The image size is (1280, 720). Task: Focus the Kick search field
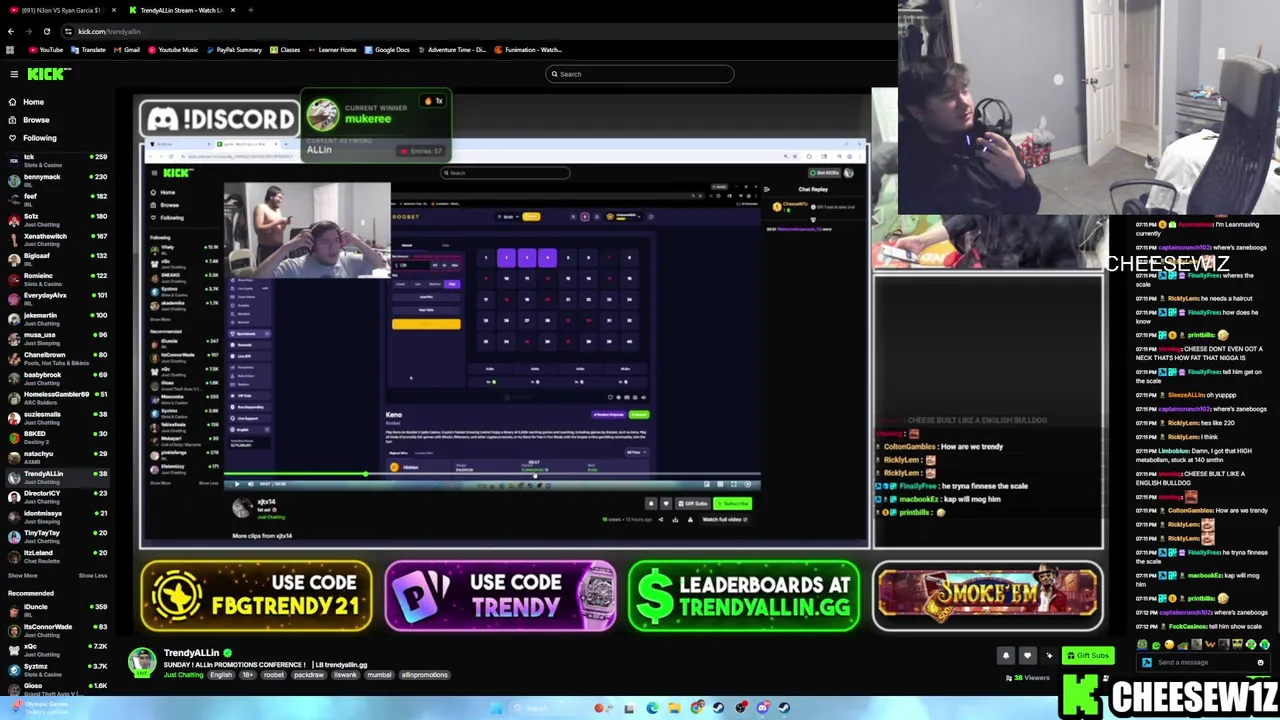click(640, 74)
